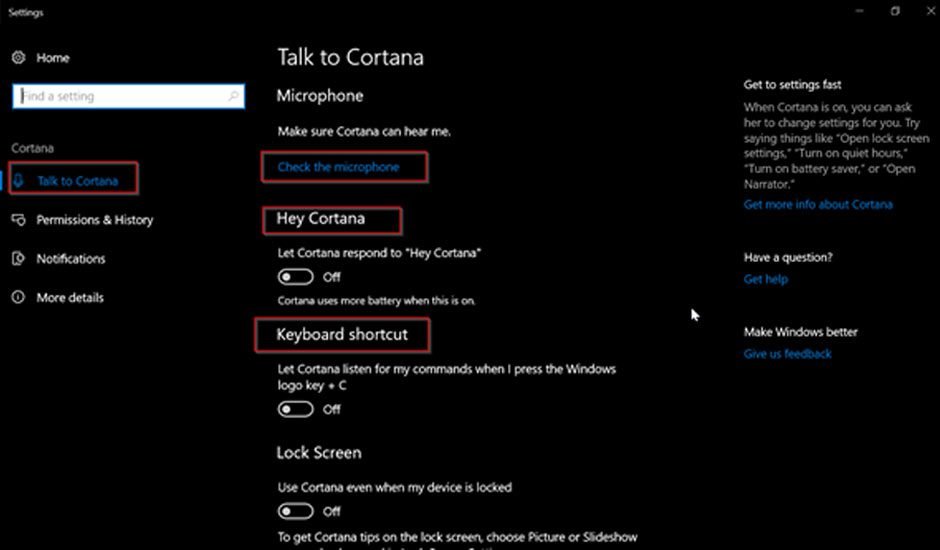Click Have a question? text

[788, 257]
